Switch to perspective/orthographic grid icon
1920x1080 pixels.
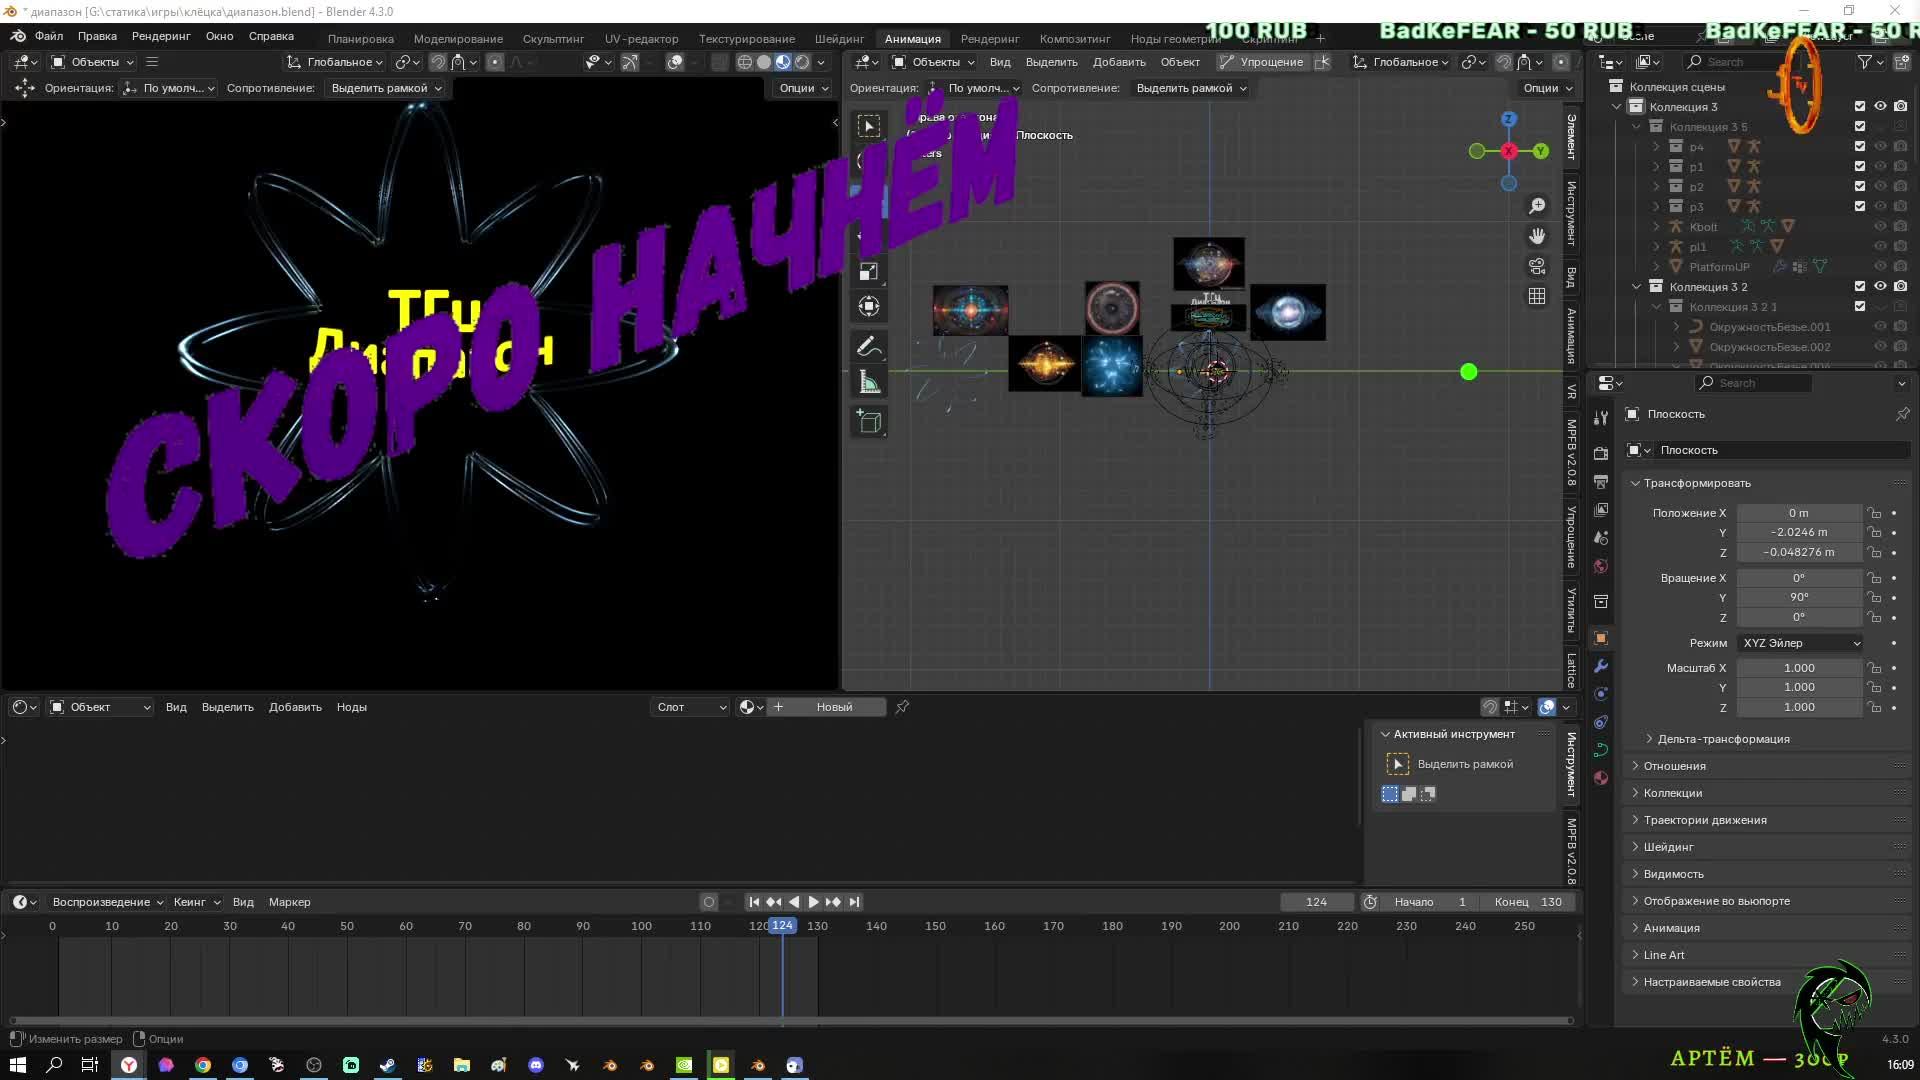(x=1537, y=296)
